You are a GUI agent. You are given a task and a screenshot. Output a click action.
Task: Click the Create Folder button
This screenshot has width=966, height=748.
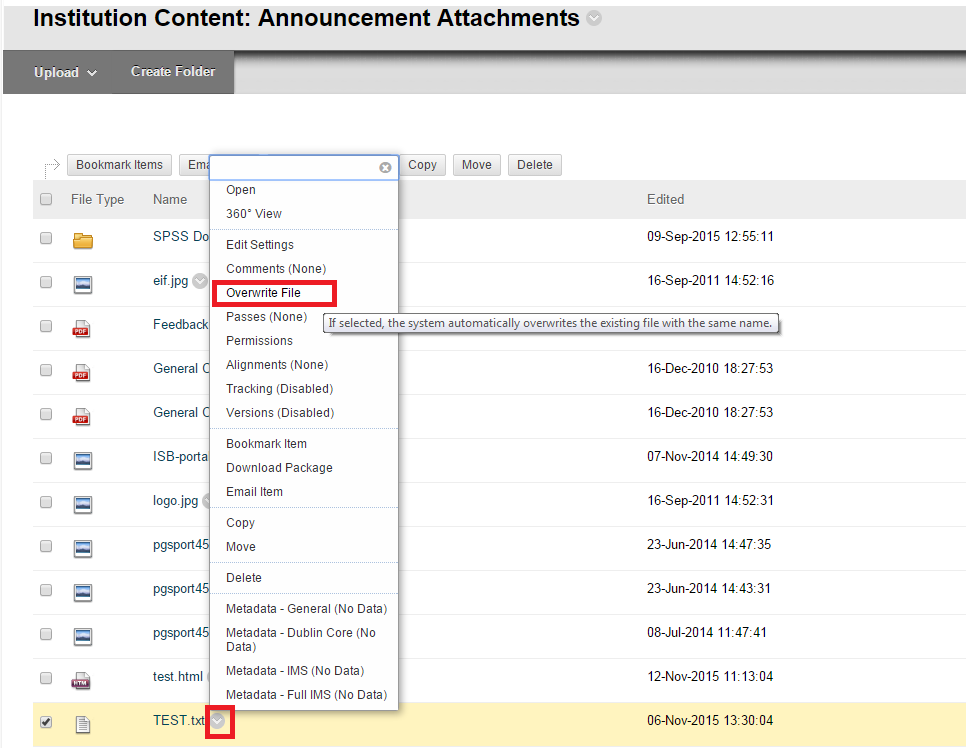172,72
